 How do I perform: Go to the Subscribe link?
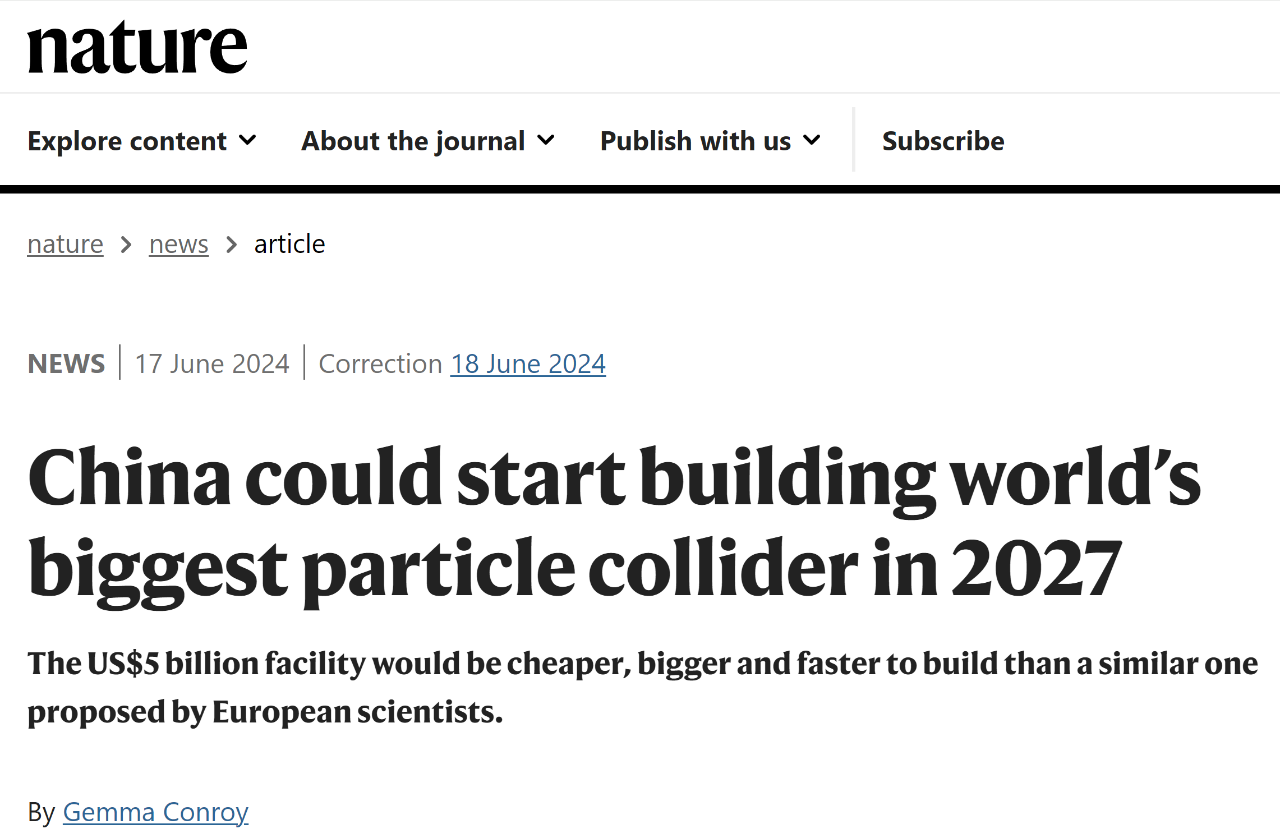[943, 141]
